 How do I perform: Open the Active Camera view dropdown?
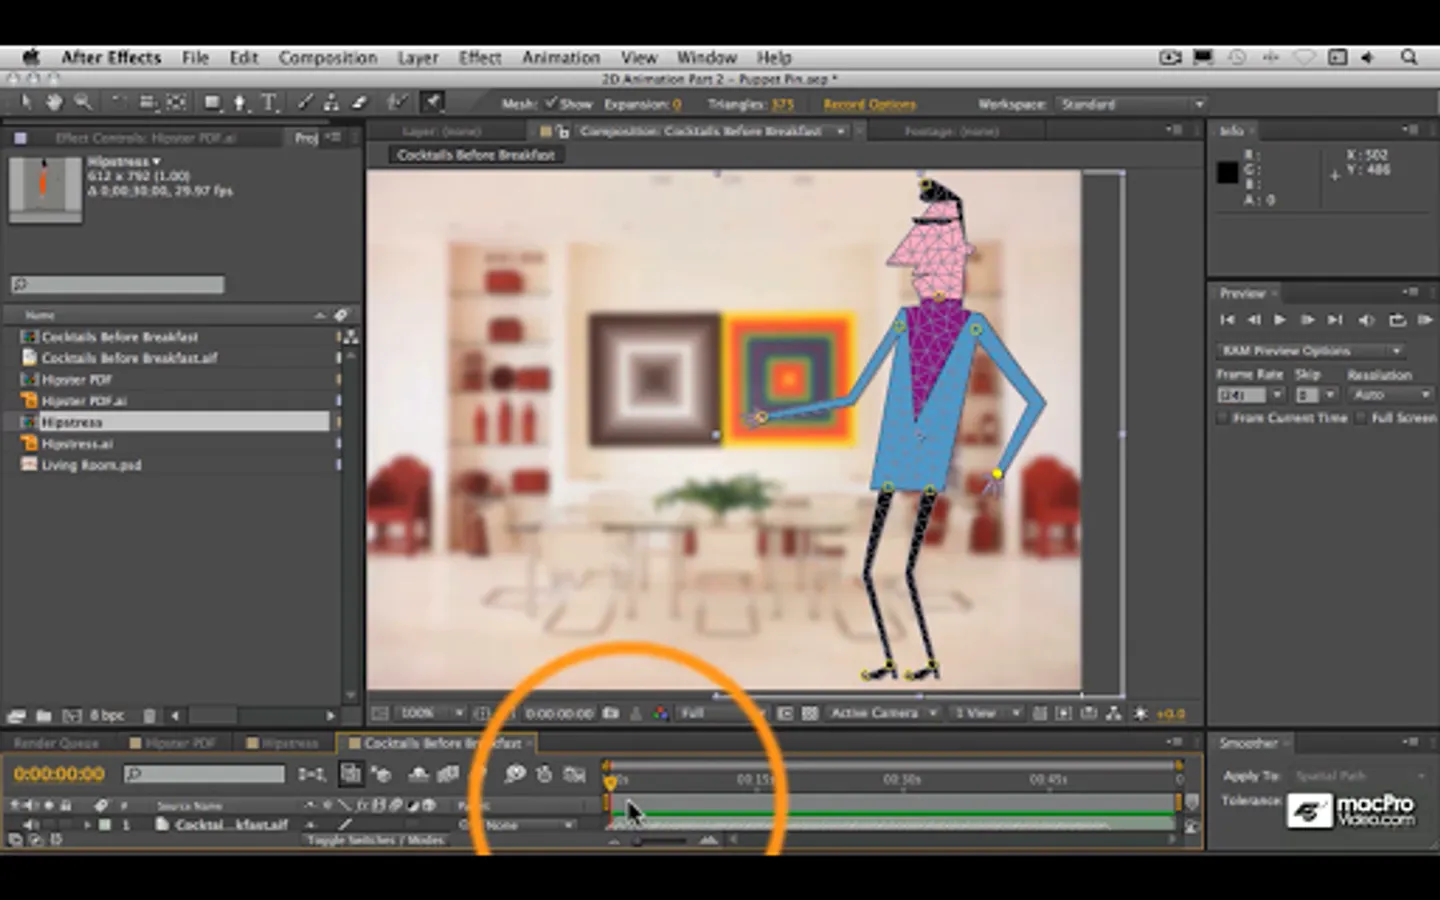click(x=884, y=713)
